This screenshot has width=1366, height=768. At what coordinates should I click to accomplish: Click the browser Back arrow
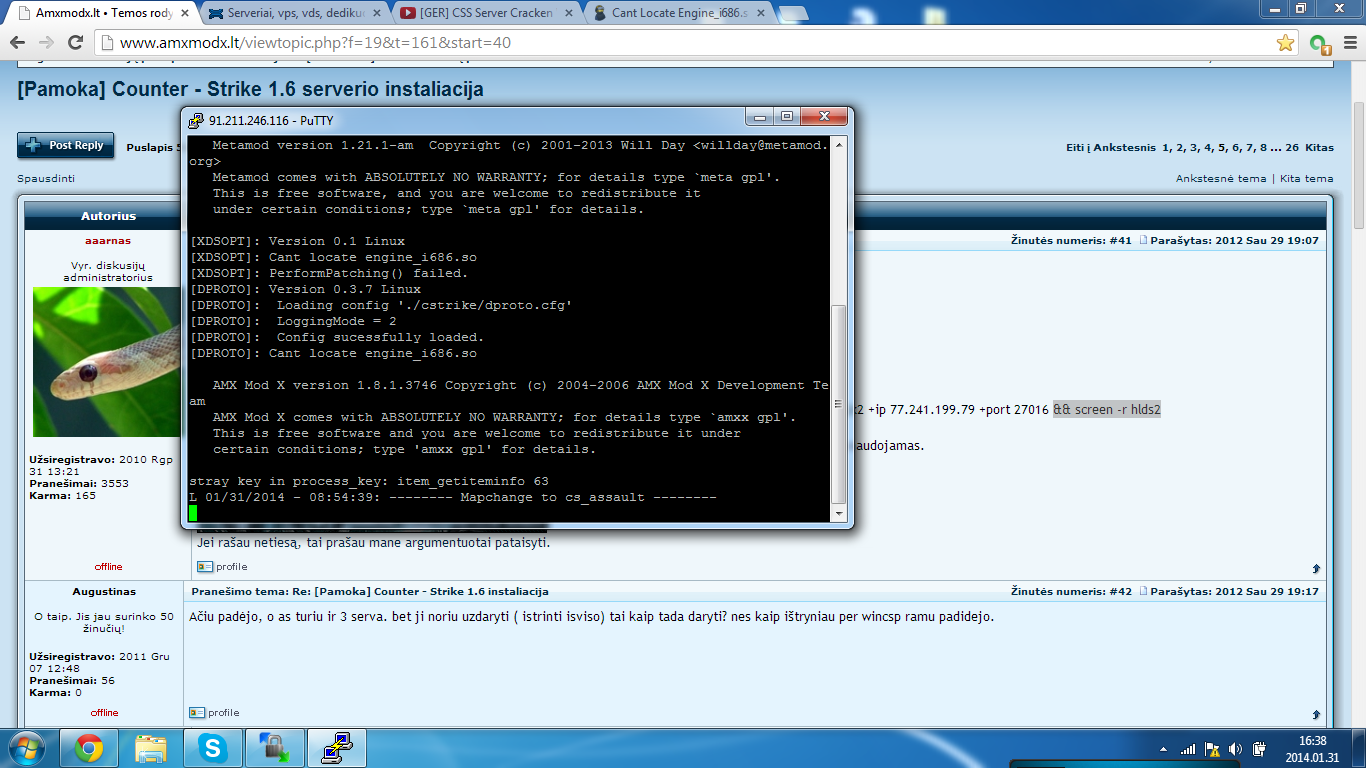(x=18, y=43)
